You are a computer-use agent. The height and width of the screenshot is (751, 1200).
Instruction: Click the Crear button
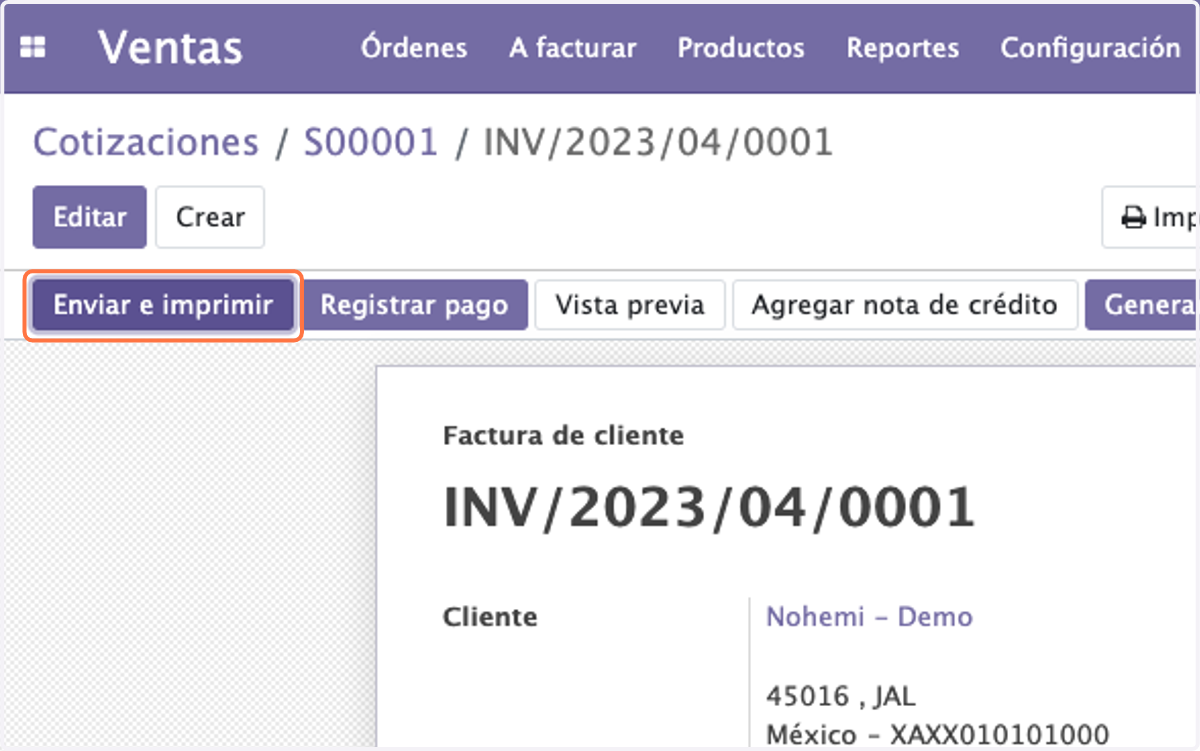(210, 217)
